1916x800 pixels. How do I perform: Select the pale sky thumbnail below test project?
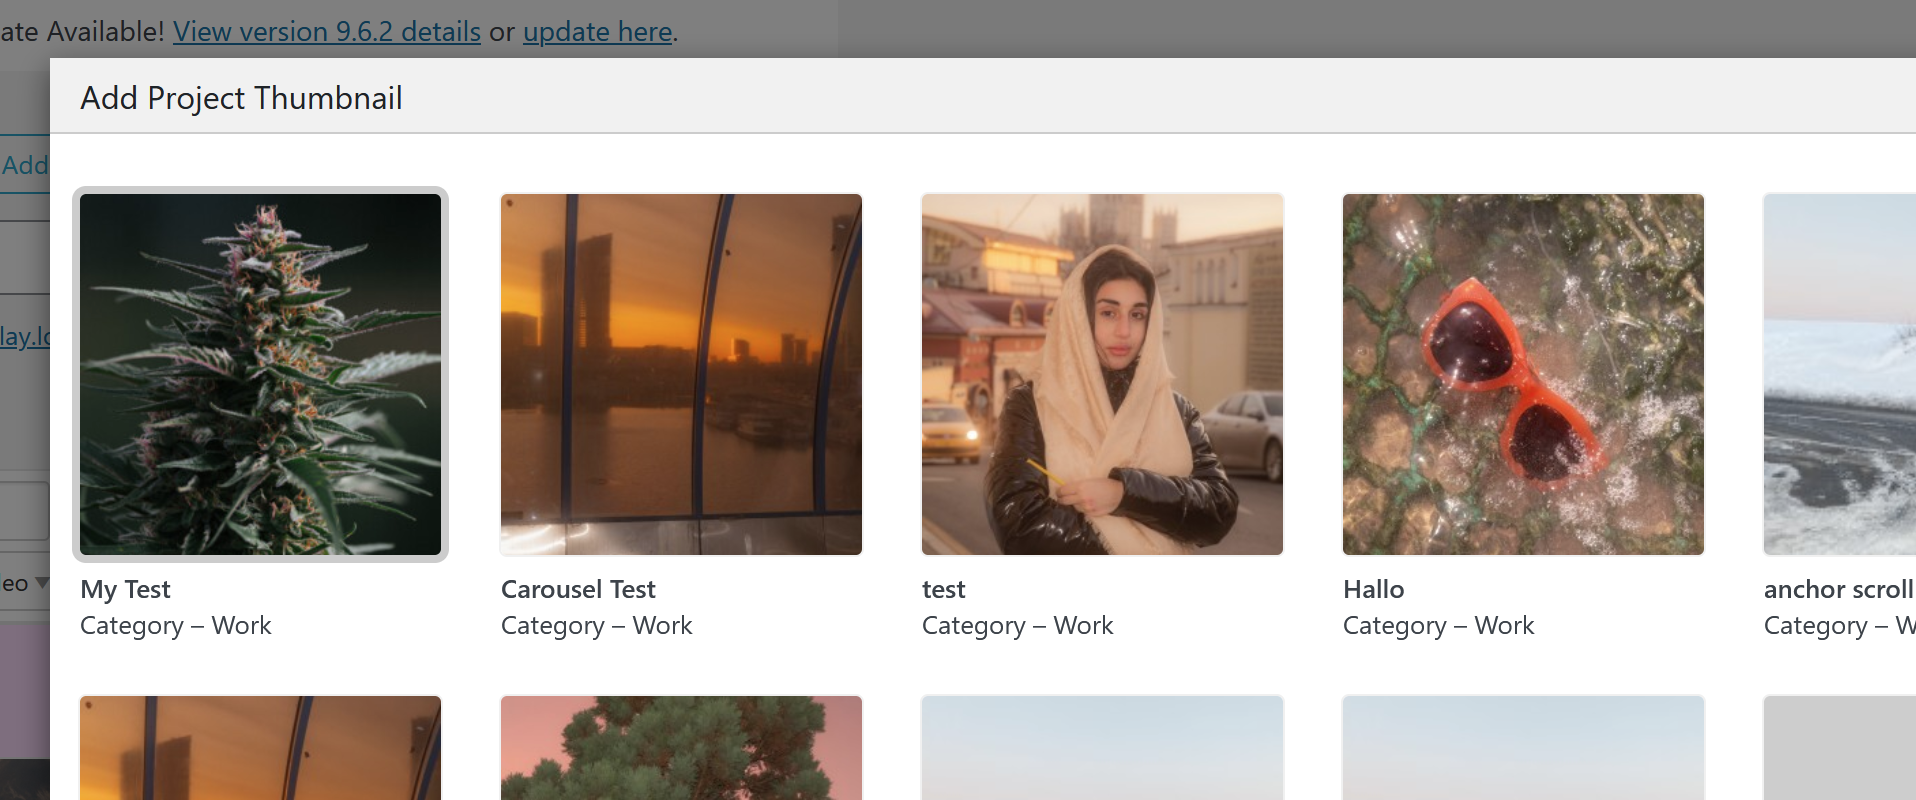(x=1102, y=748)
